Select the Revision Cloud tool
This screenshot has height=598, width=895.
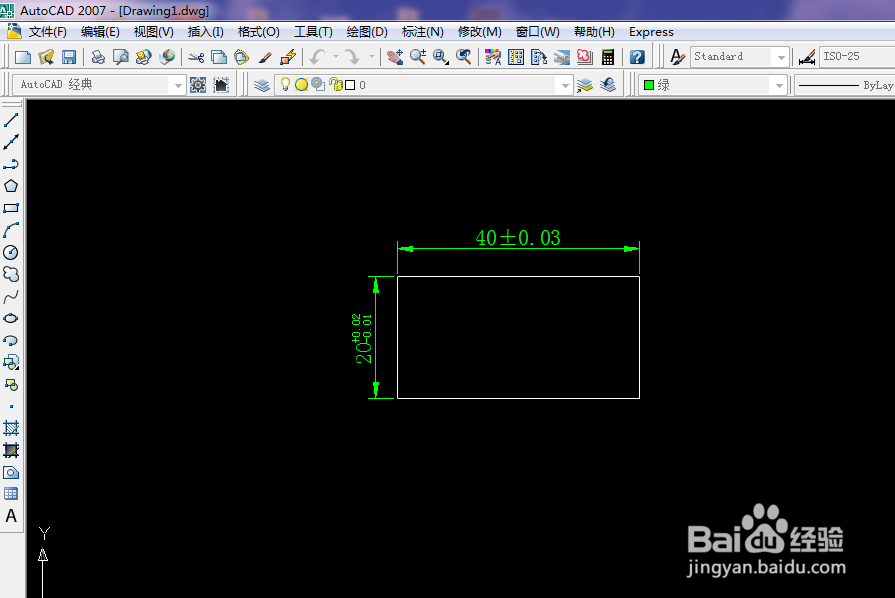pyautogui.click(x=11, y=274)
